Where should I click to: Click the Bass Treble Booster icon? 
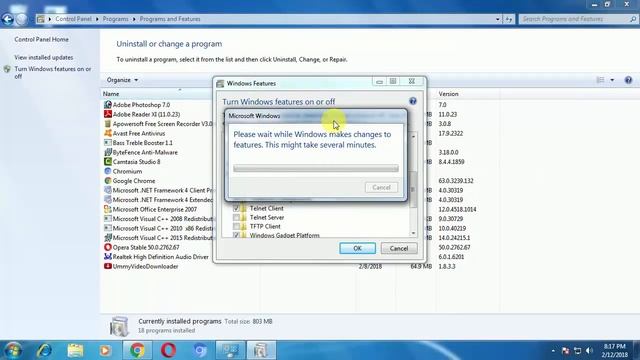[x=108, y=143]
